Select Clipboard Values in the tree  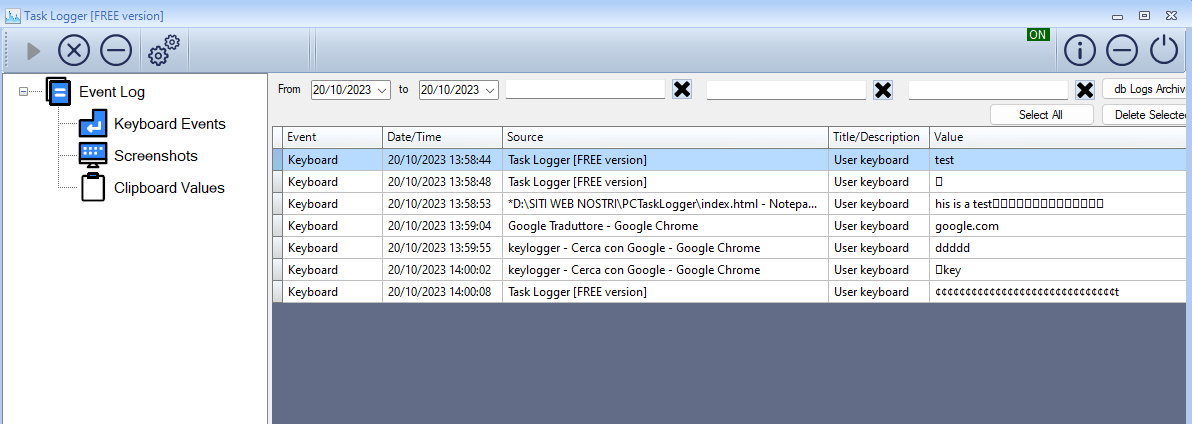168,188
